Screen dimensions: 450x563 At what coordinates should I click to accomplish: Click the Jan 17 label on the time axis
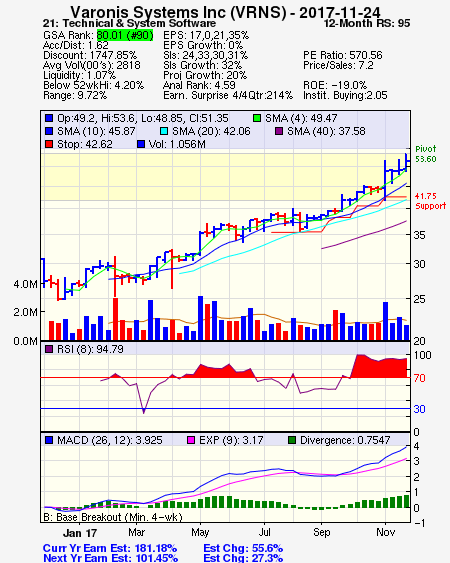pyautogui.click(x=80, y=533)
